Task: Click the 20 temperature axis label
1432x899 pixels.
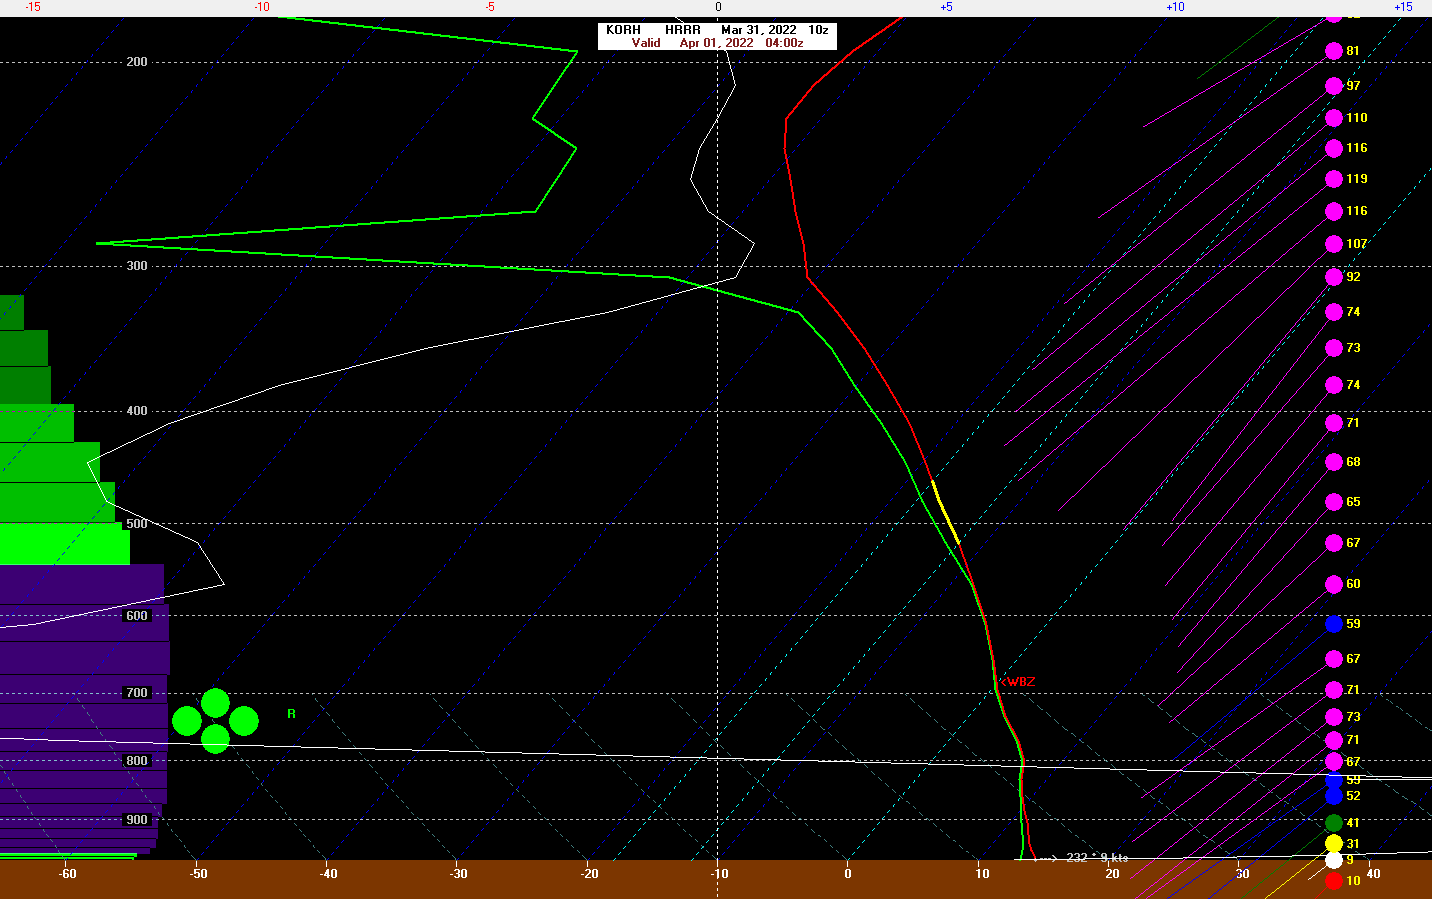Action: [1112, 874]
